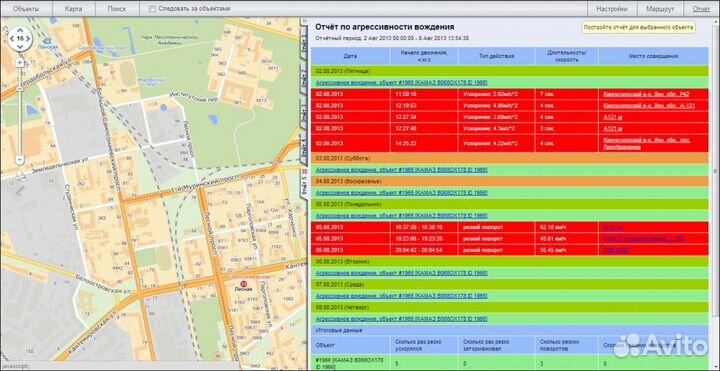The width and height of the screenshot is (720, 371).
Task: Open the Карта menu
Action: (73, 9)
